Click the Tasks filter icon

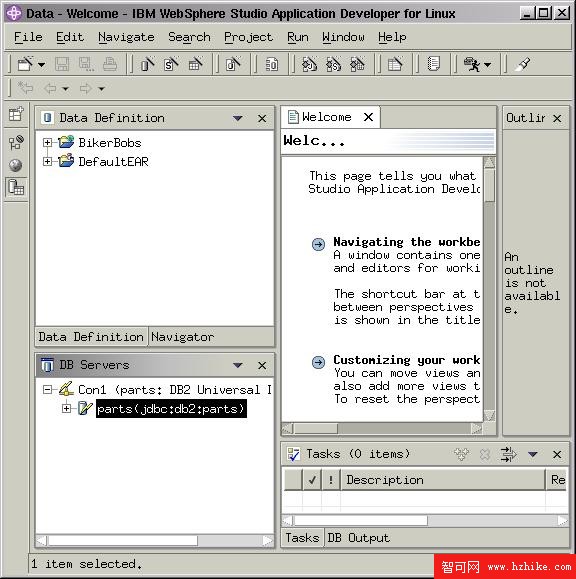tap(508, 454)
